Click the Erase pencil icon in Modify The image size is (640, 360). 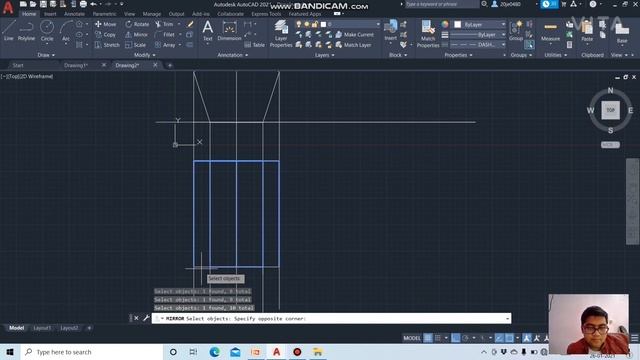[190, 24]
